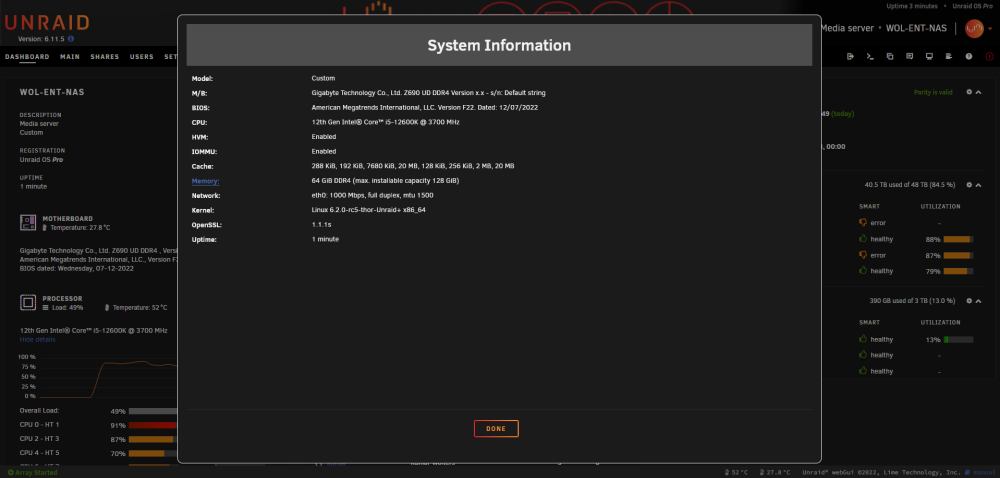
Task: Open the account dropdown arrow
Action: coord(990,29)
